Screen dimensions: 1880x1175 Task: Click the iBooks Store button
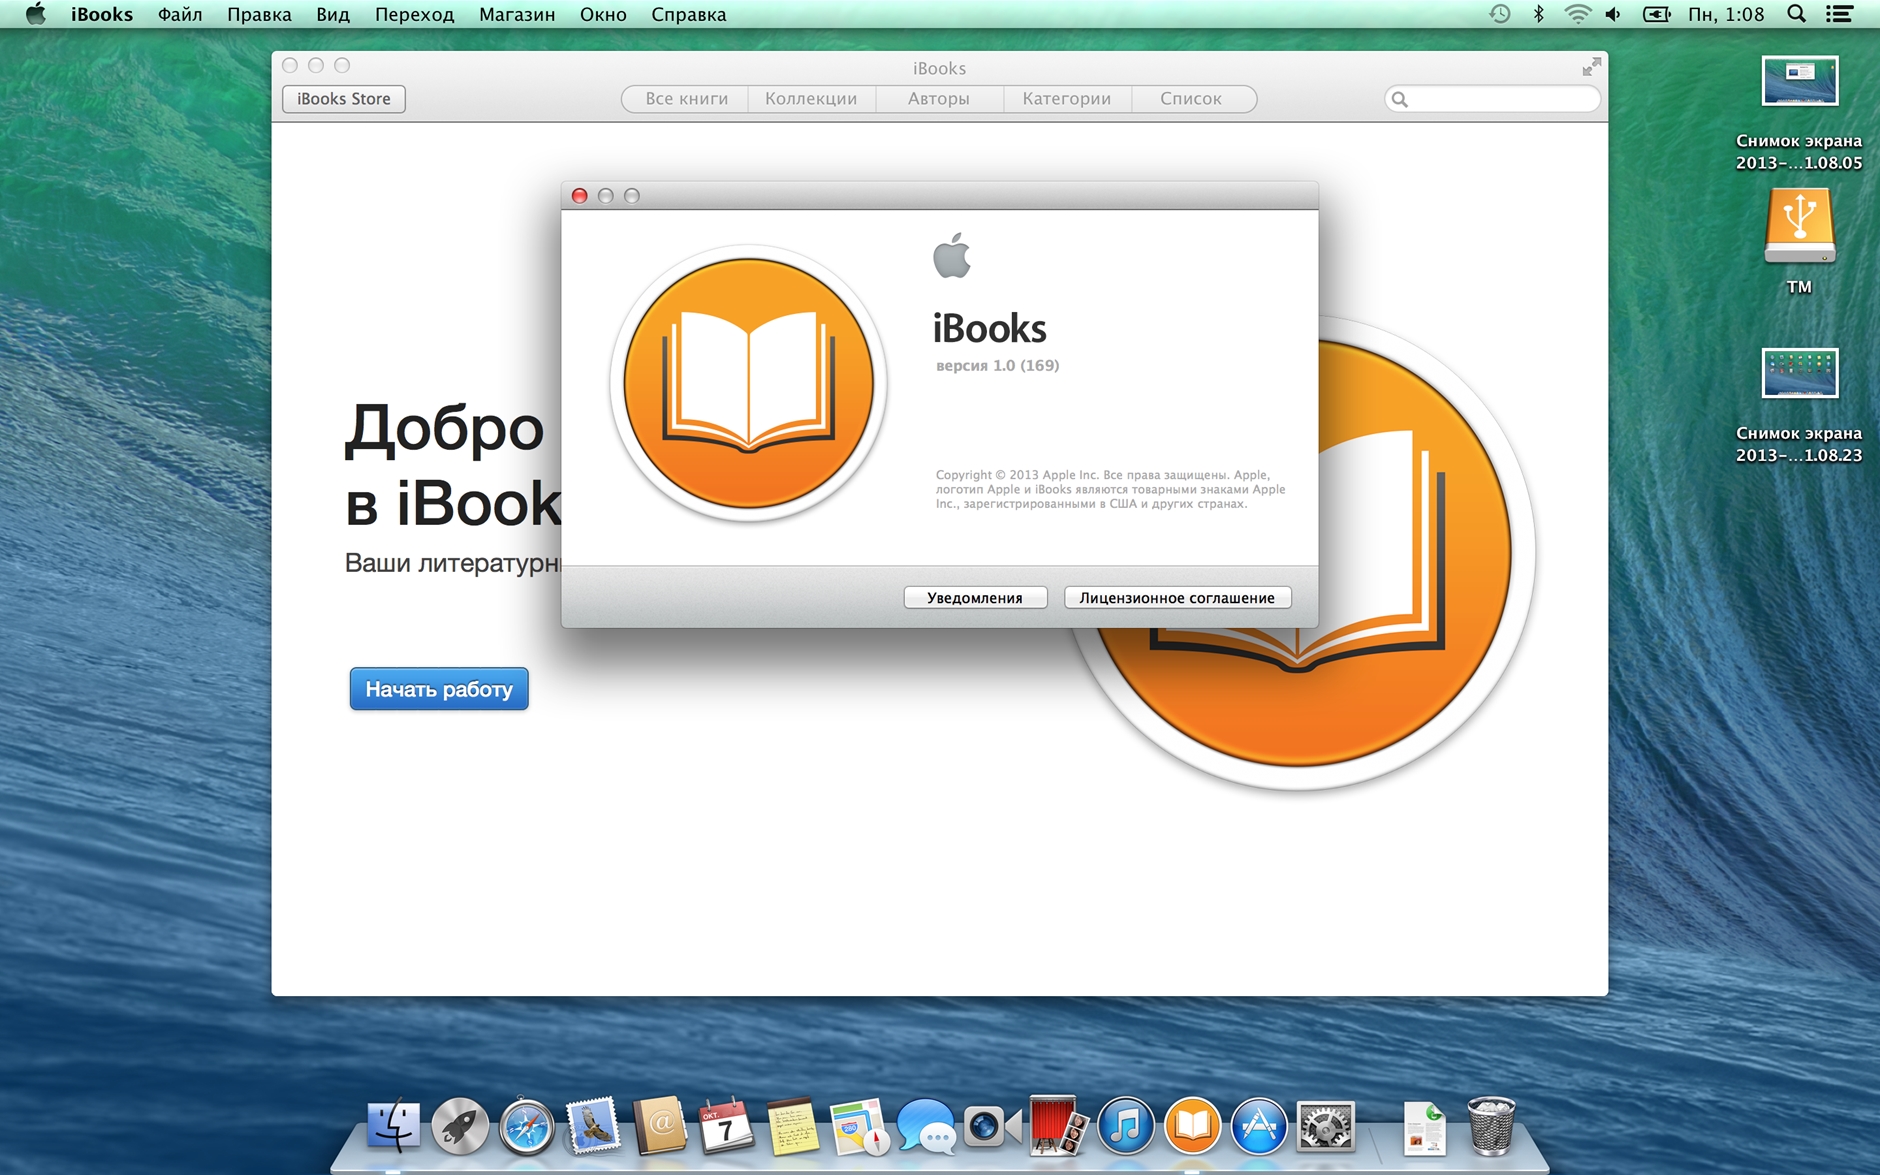(344, 99)
